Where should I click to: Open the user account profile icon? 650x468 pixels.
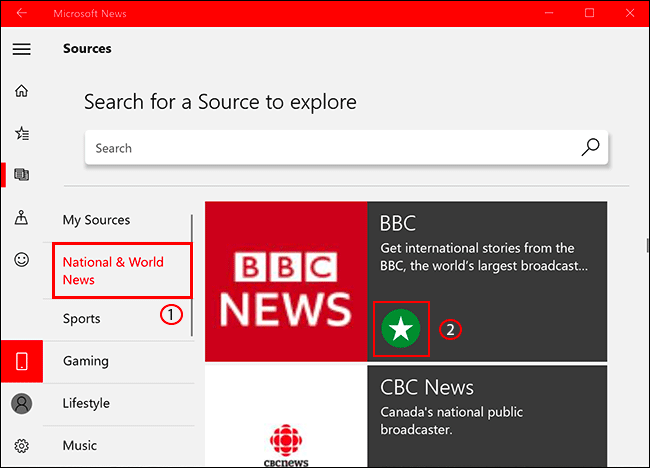(x=22, y=403)
